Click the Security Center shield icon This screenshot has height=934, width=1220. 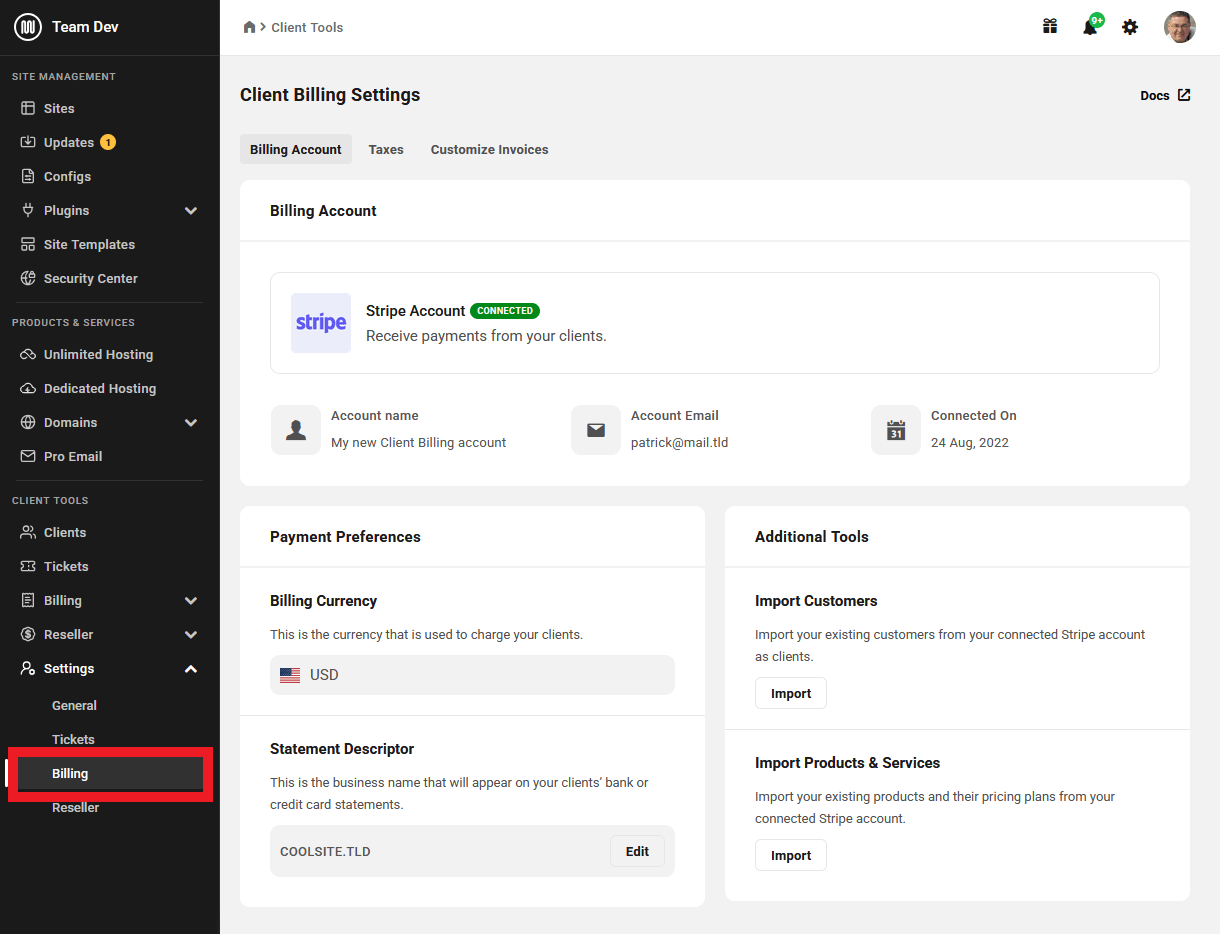pos(28,278)
